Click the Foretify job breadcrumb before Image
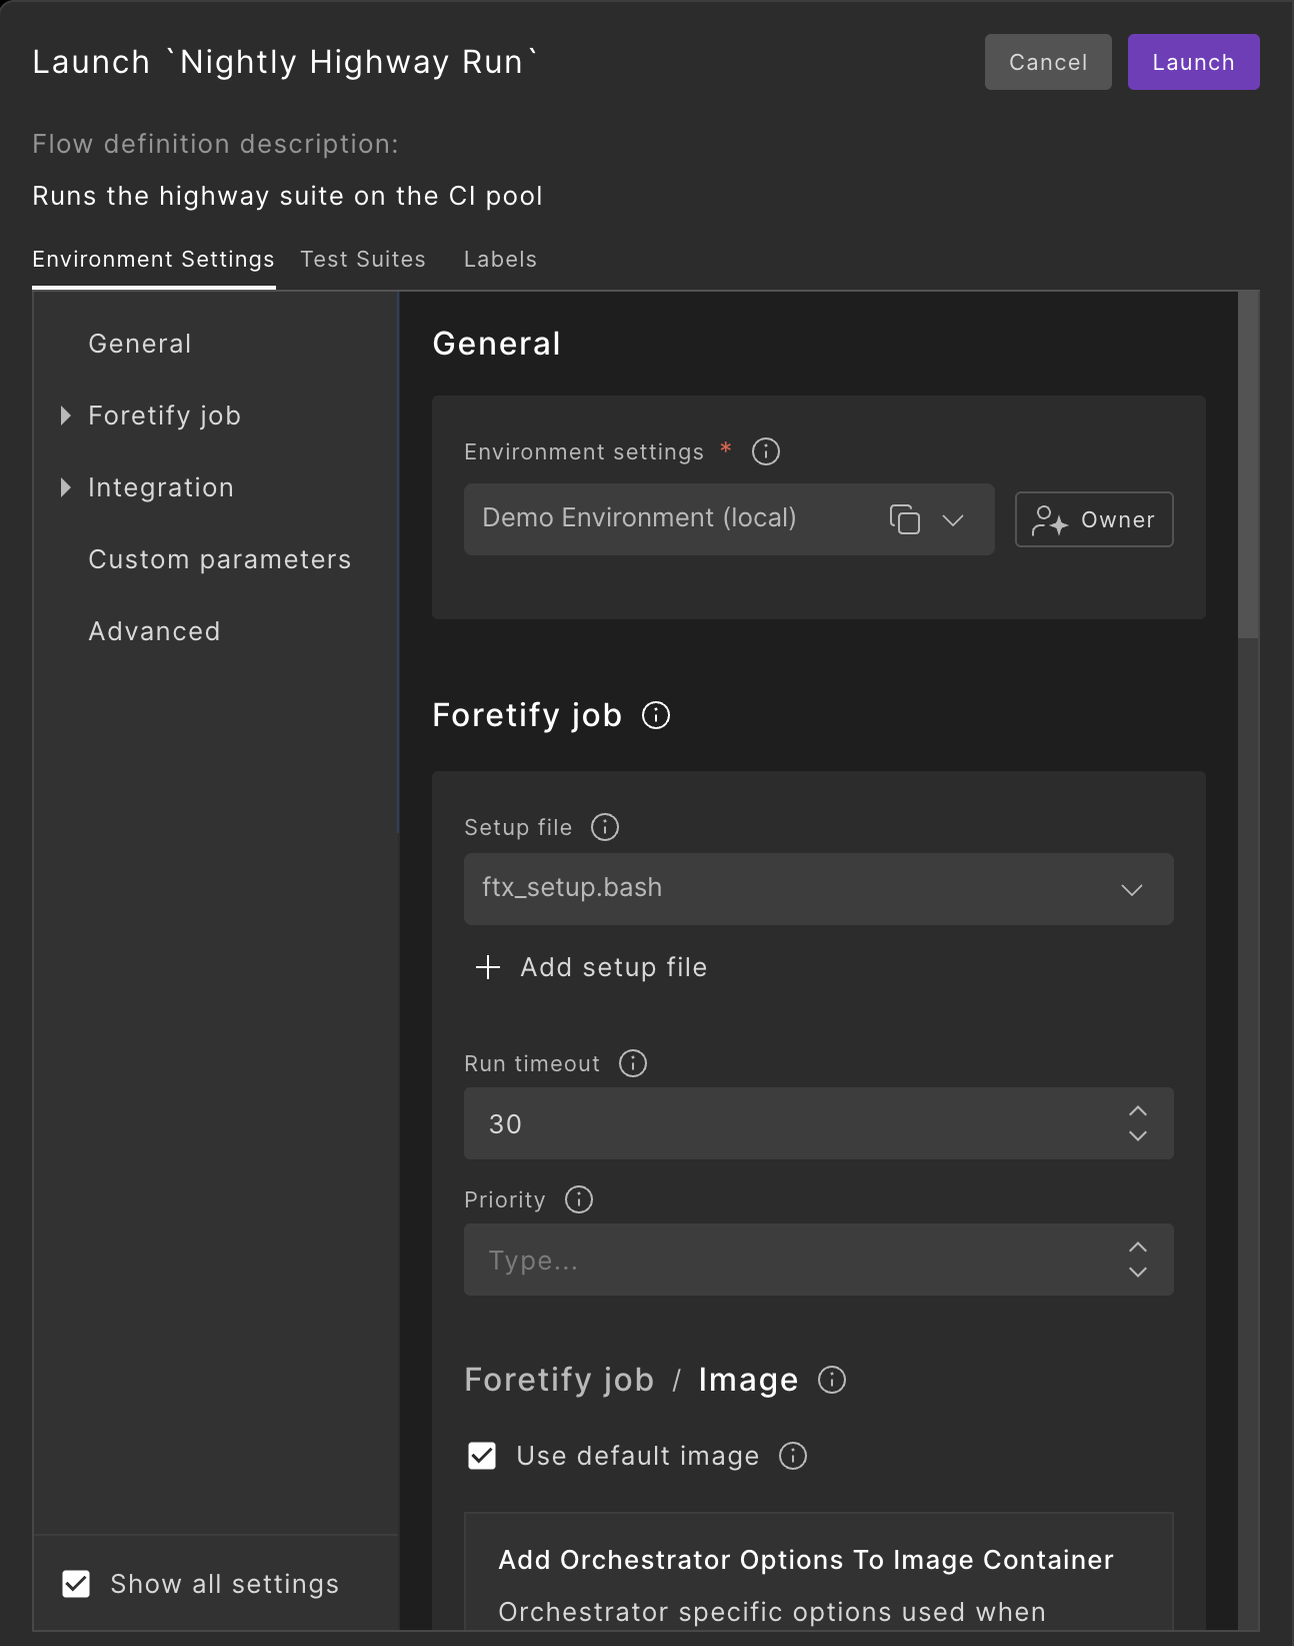Image resolution: width=1294 pixels, height=1646 pixels. coord(559,1380)
